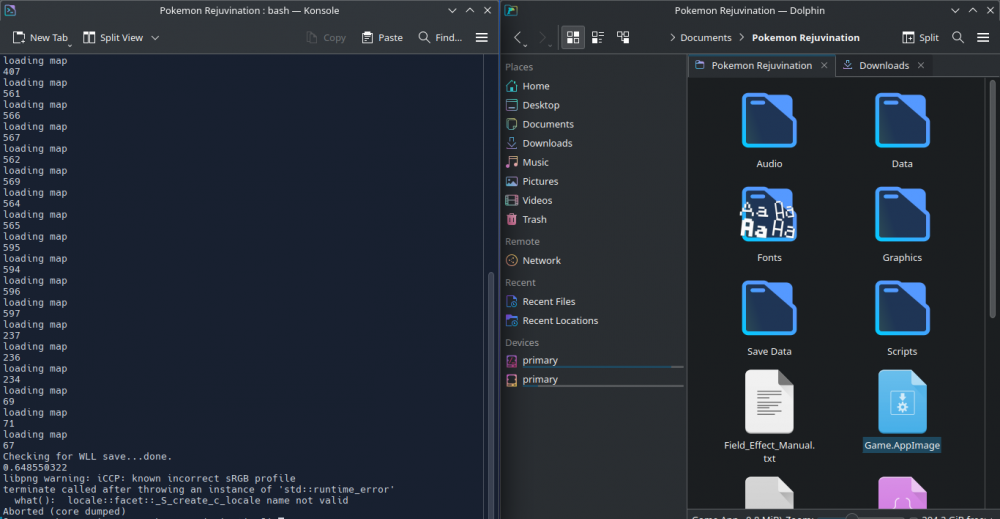The width and height of the screenshot is (1000, 519).
Task: Click the 'Aborted (core dumped)' line in Konsole
Action: 64,511
